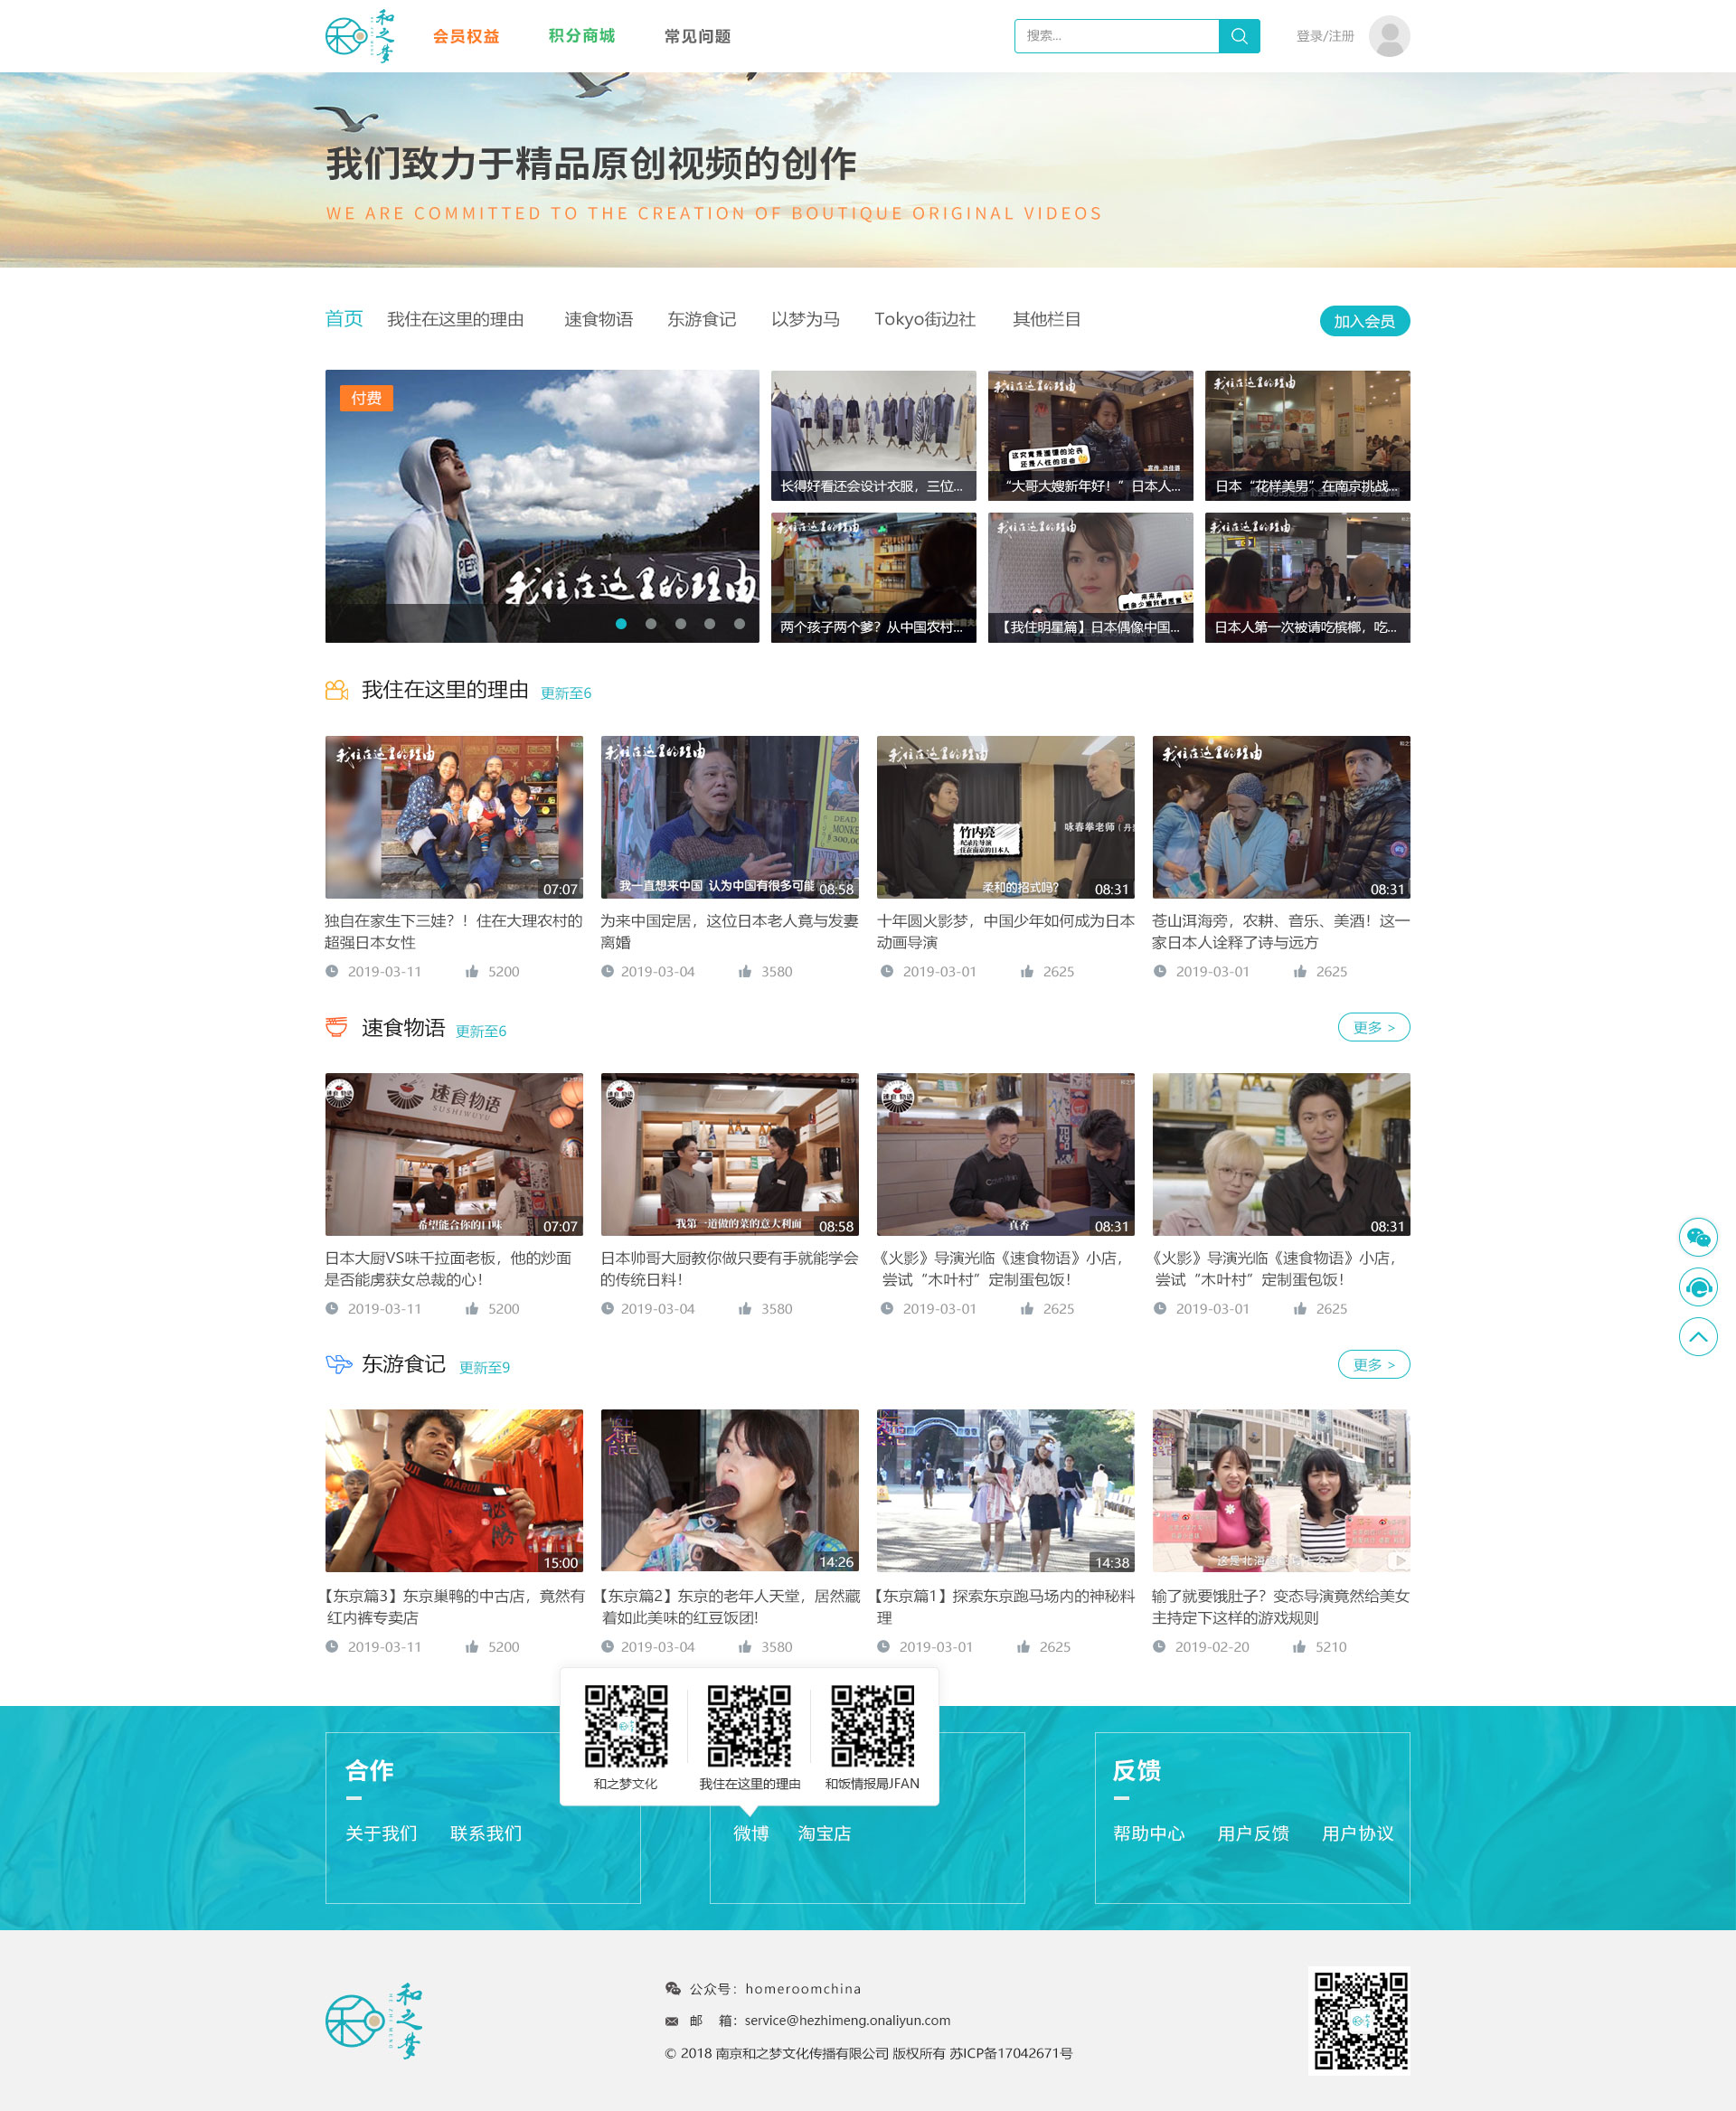Open 会员权益 menu item
Image resolution: width=1736 pixels, height=2111 pixels.
point(466,36)
